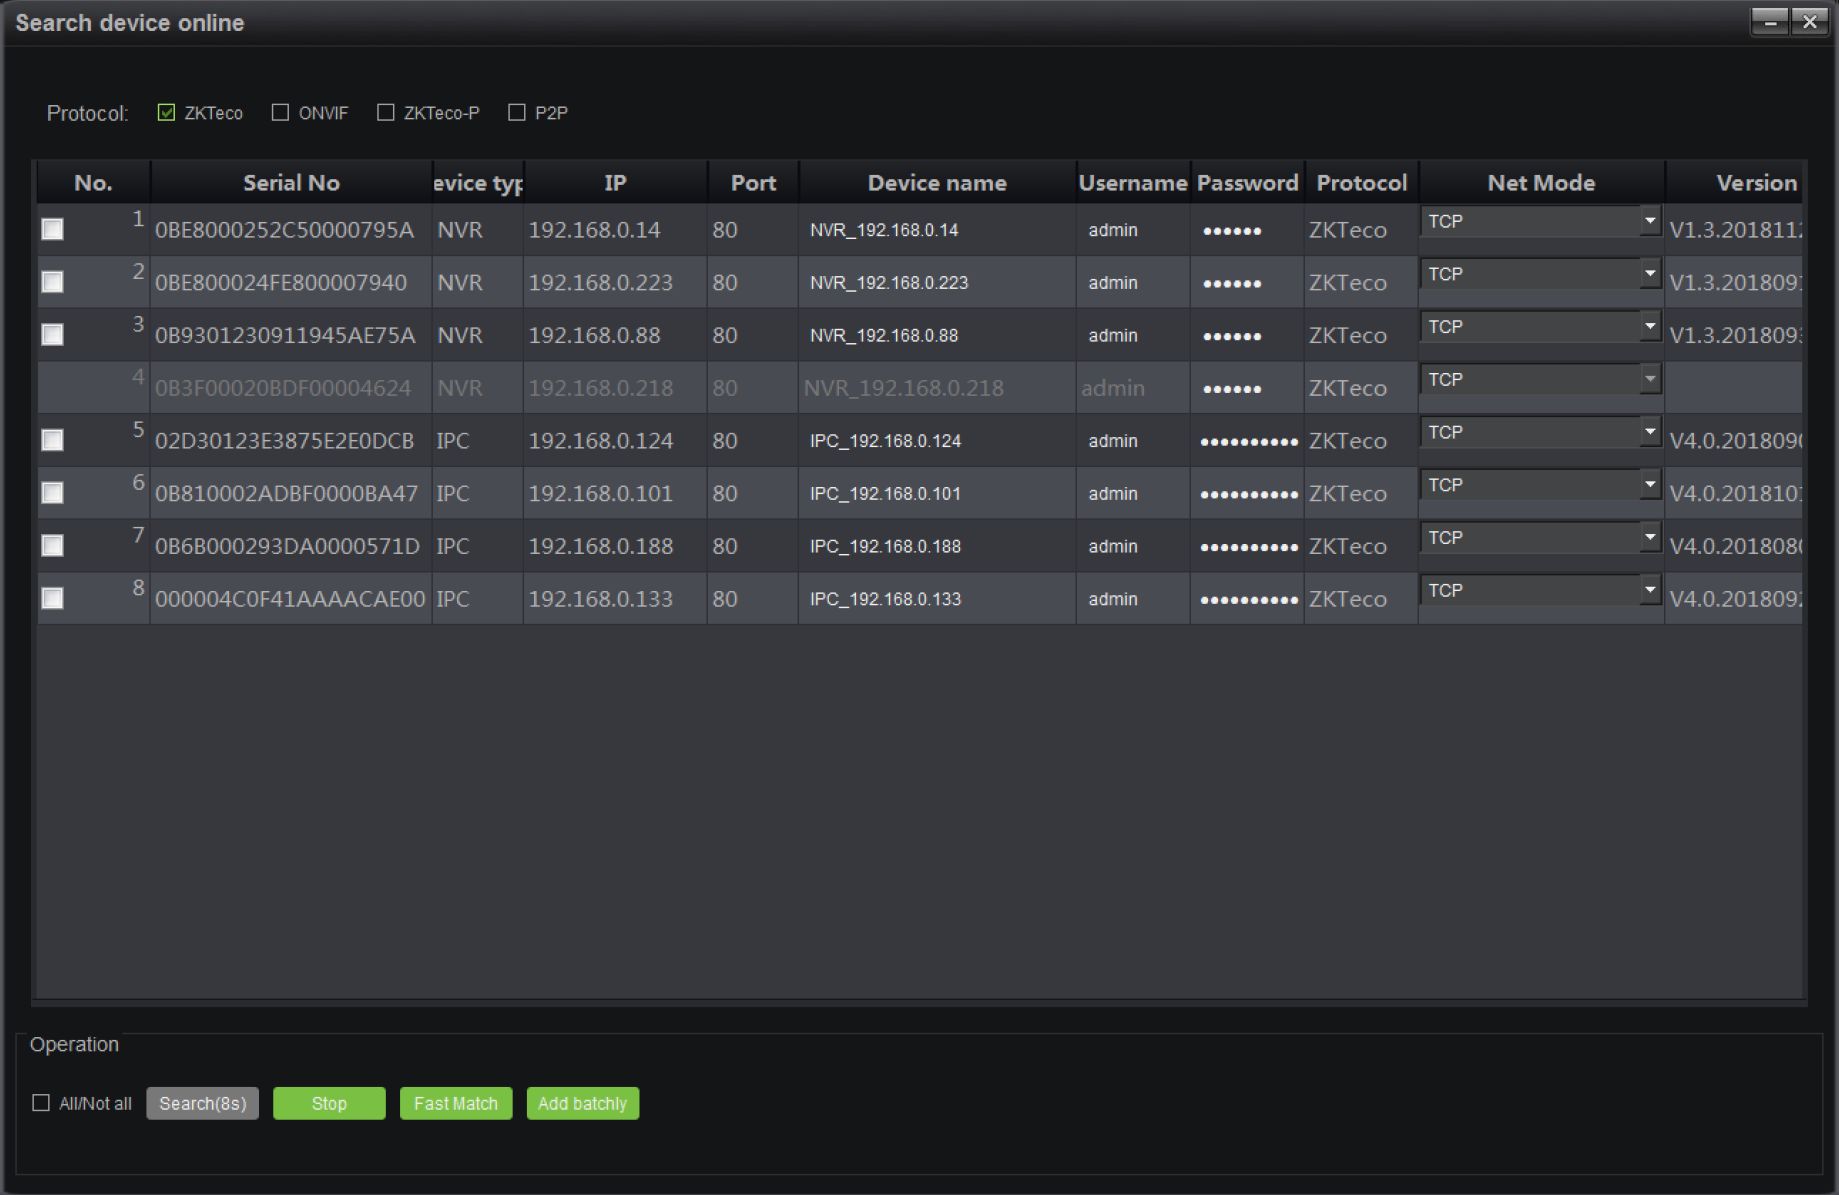The width and height of the screenshot is (1839, 1195).
Task: Click the Device name column header
Action: (x=937, y=183)
